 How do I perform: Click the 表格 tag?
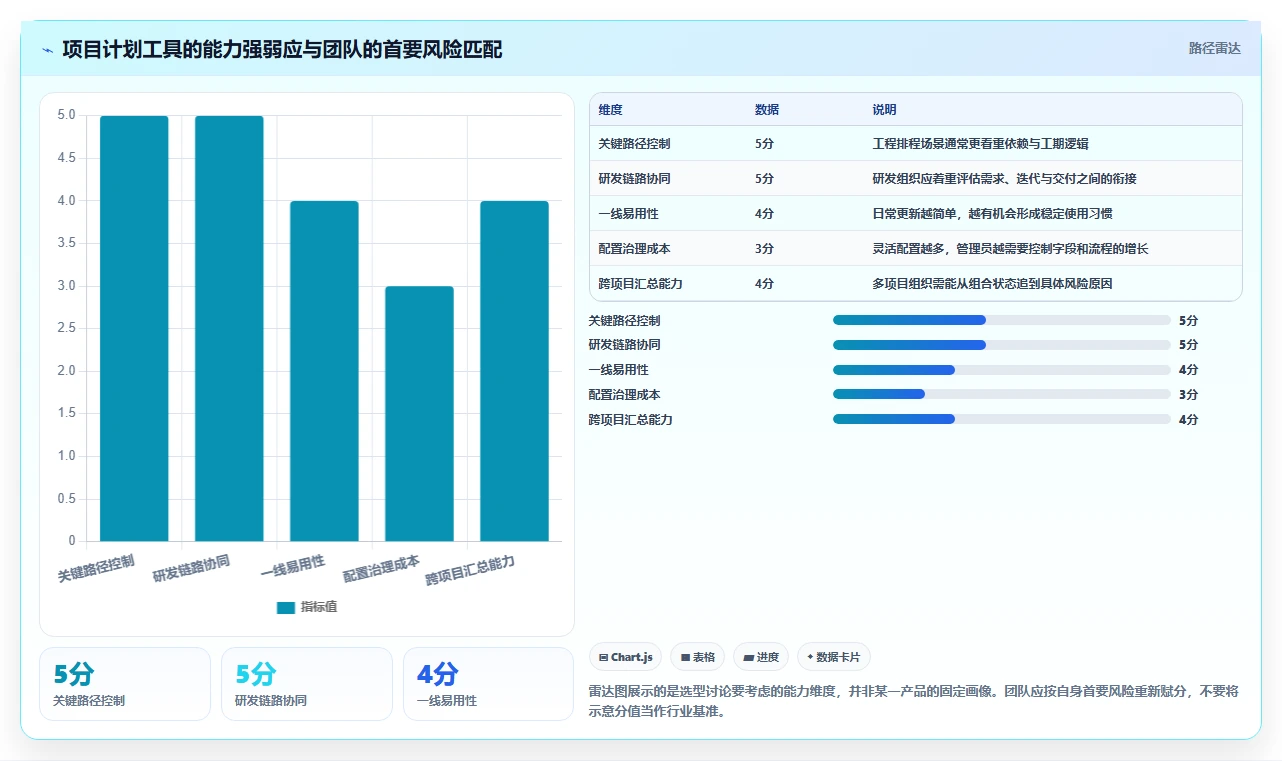coord(697,657)
